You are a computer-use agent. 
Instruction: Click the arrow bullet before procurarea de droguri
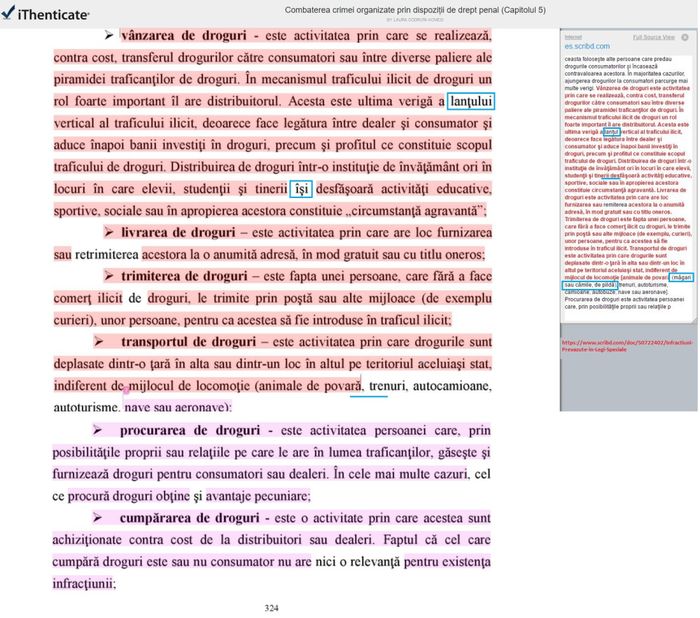(98, 430)
